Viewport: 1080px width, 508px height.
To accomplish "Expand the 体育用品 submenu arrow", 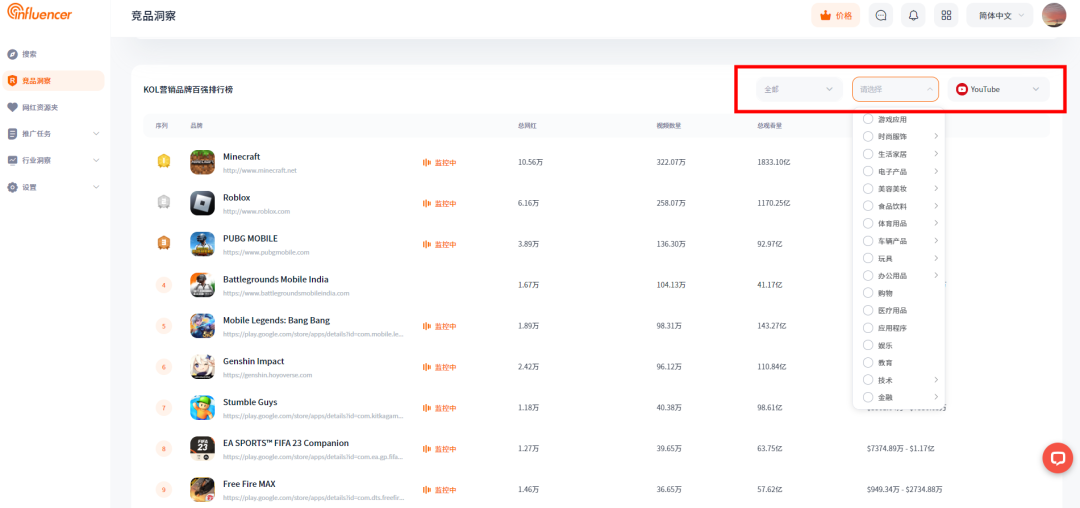I will point(936,223).
